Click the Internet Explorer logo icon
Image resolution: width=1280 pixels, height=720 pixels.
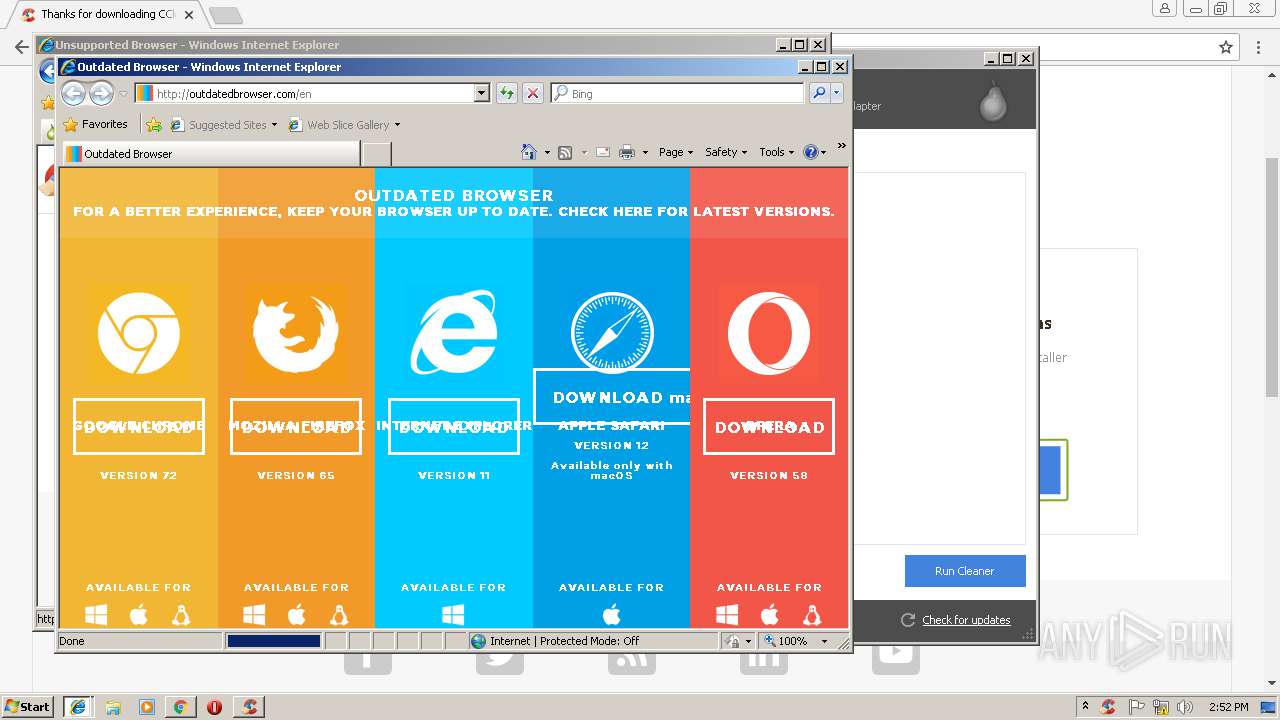[x=454, y=333]
